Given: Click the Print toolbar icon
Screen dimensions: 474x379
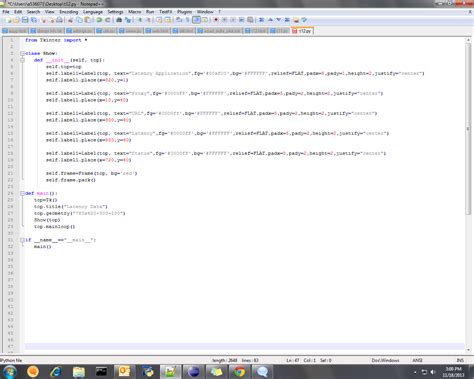Looking at the screenshot, I should [x=59, y=20].
